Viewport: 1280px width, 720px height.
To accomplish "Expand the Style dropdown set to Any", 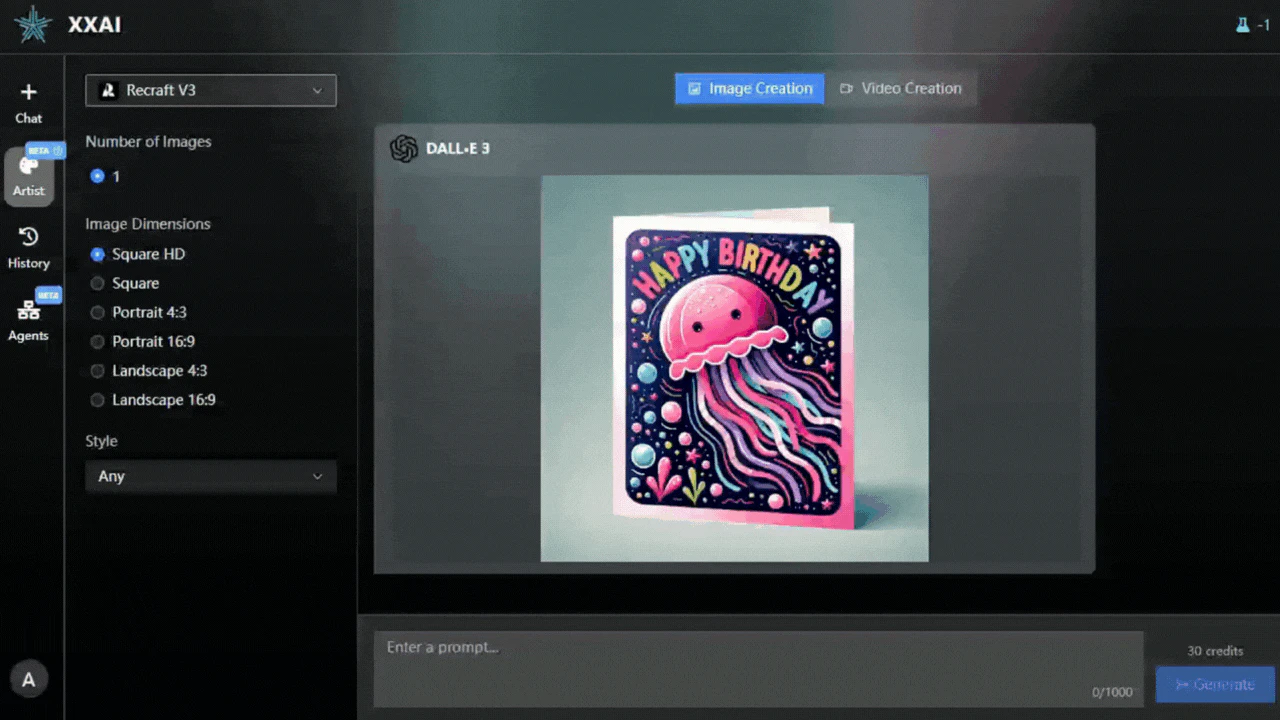I will point(211,477).
